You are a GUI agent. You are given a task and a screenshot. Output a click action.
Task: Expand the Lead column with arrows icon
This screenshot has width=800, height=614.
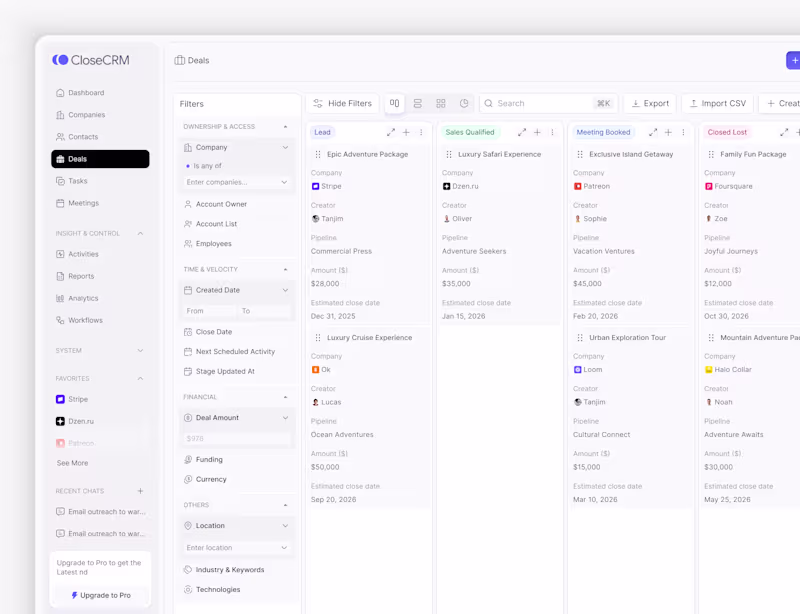391,132
